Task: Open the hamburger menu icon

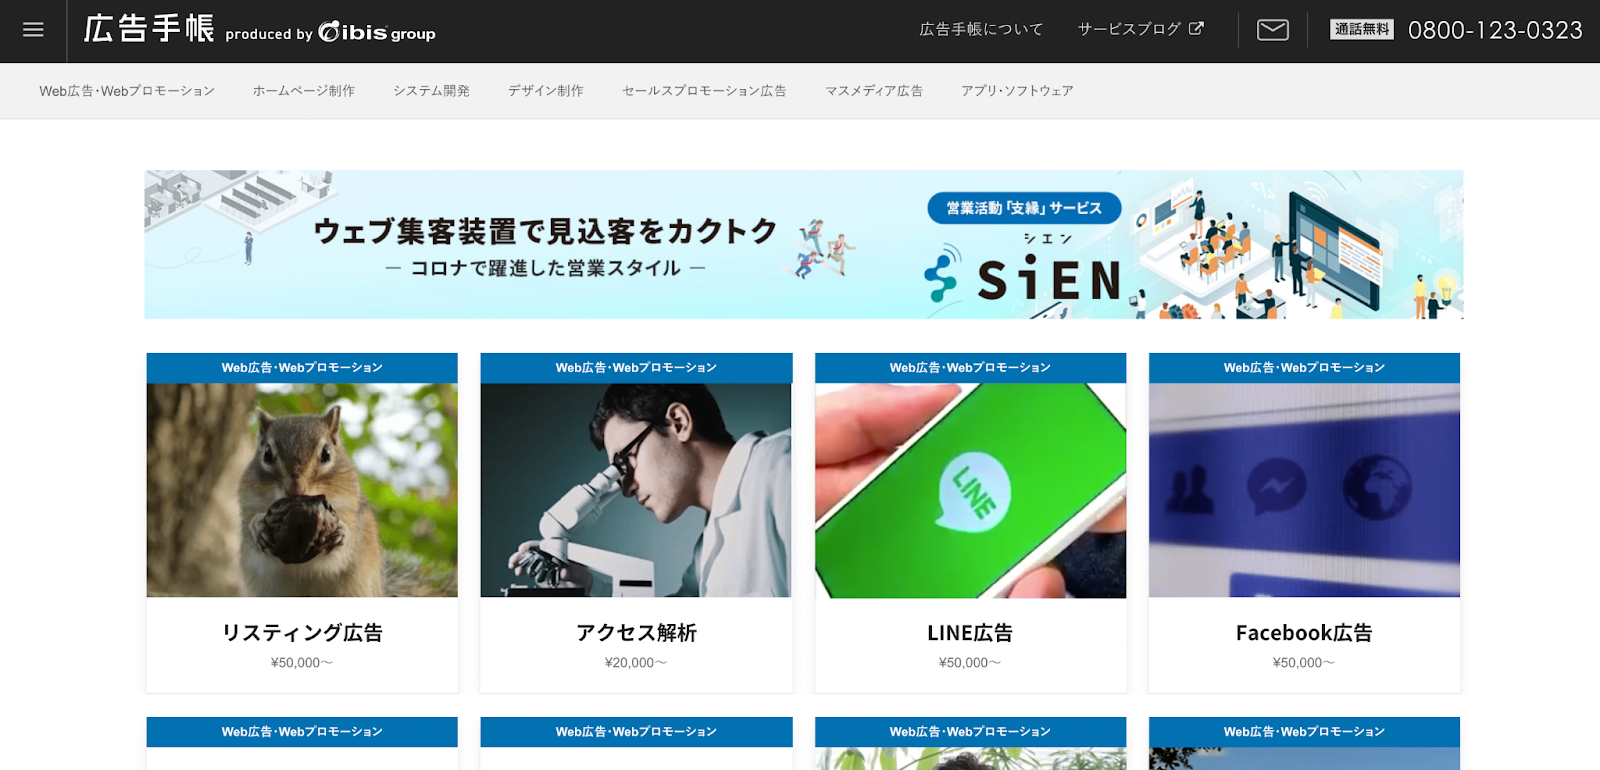Action: pyautogui.click(x=33, y=30)
